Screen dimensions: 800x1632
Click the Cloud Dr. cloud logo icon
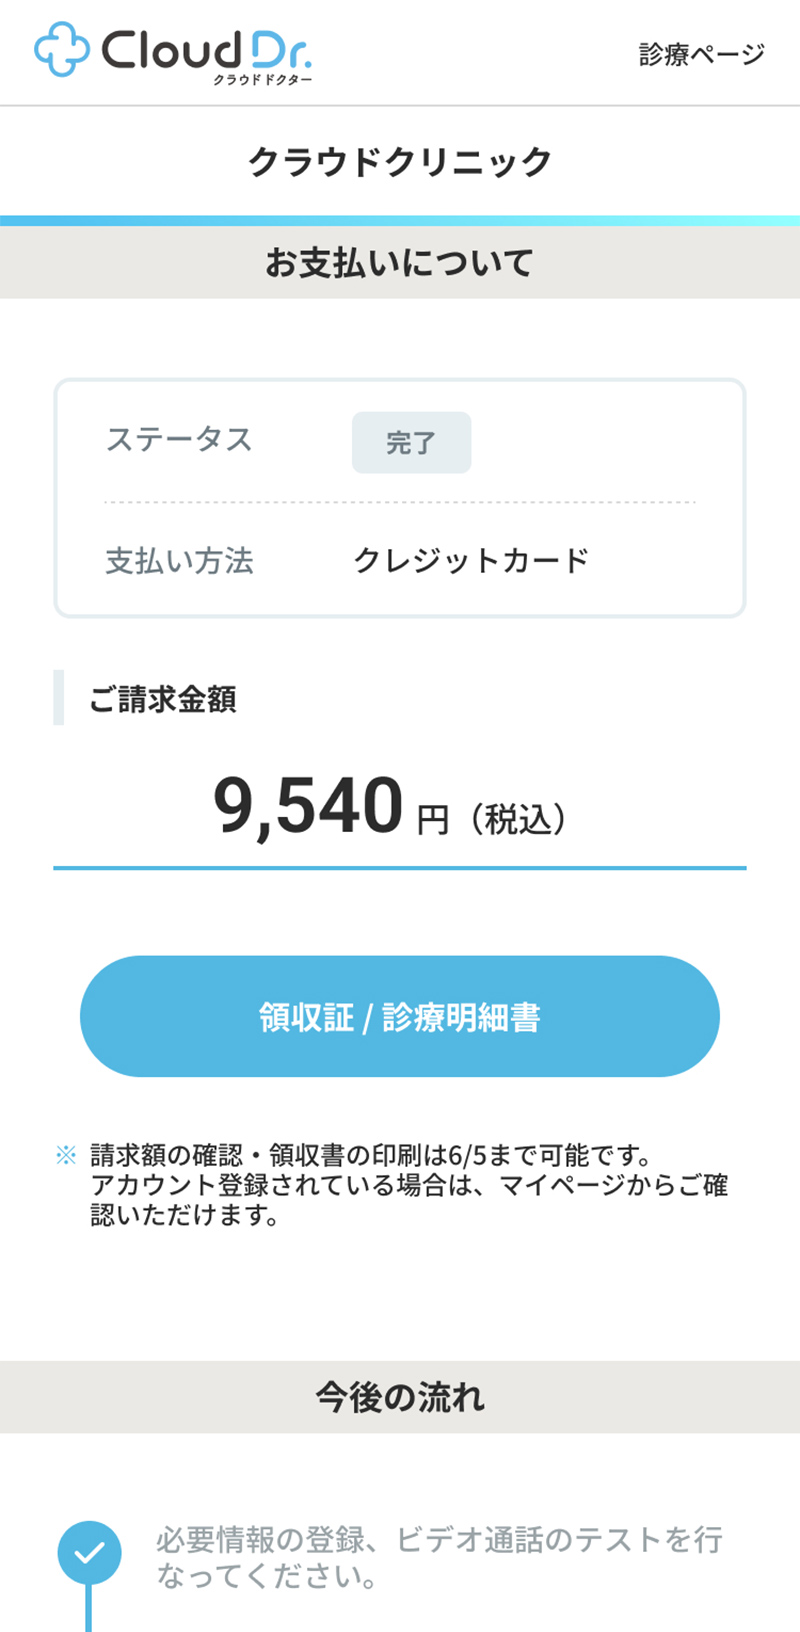pos(62,50)
